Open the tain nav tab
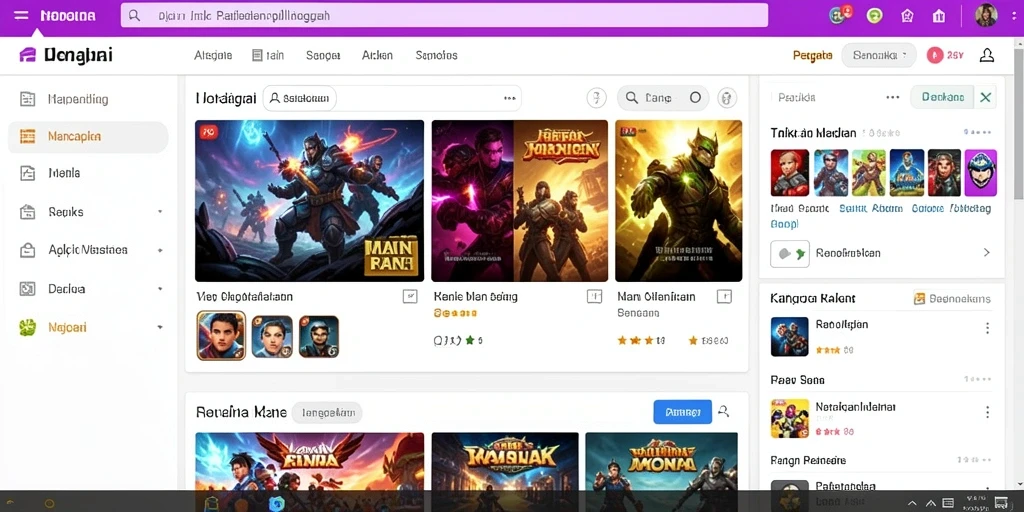 click(x=268, y=56)
